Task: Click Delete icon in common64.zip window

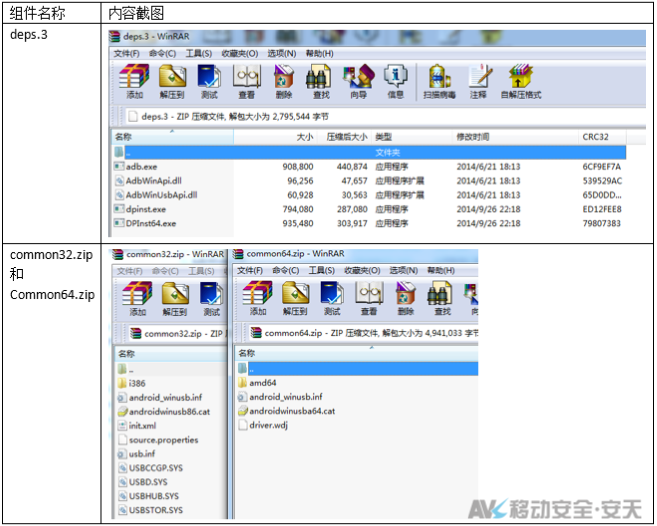Action: (406, 298)
